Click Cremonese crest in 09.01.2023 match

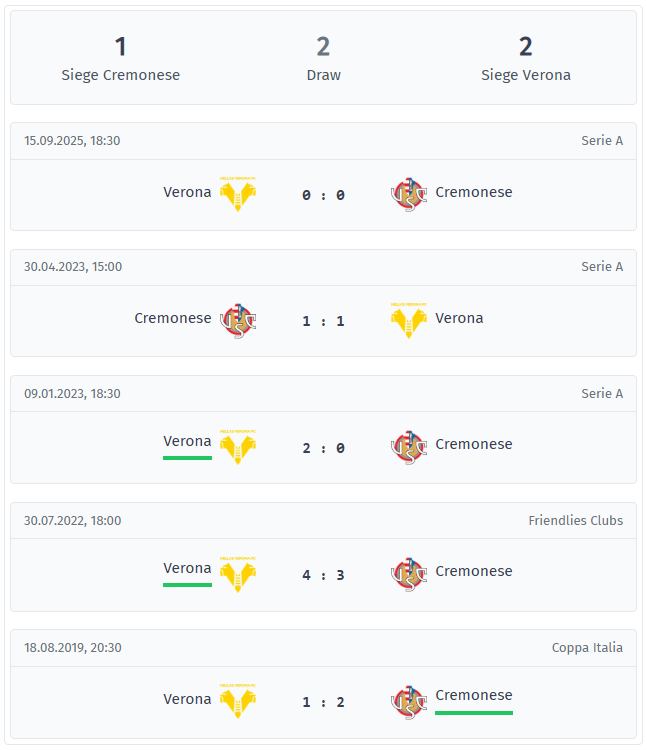click(x=408, y=446)
